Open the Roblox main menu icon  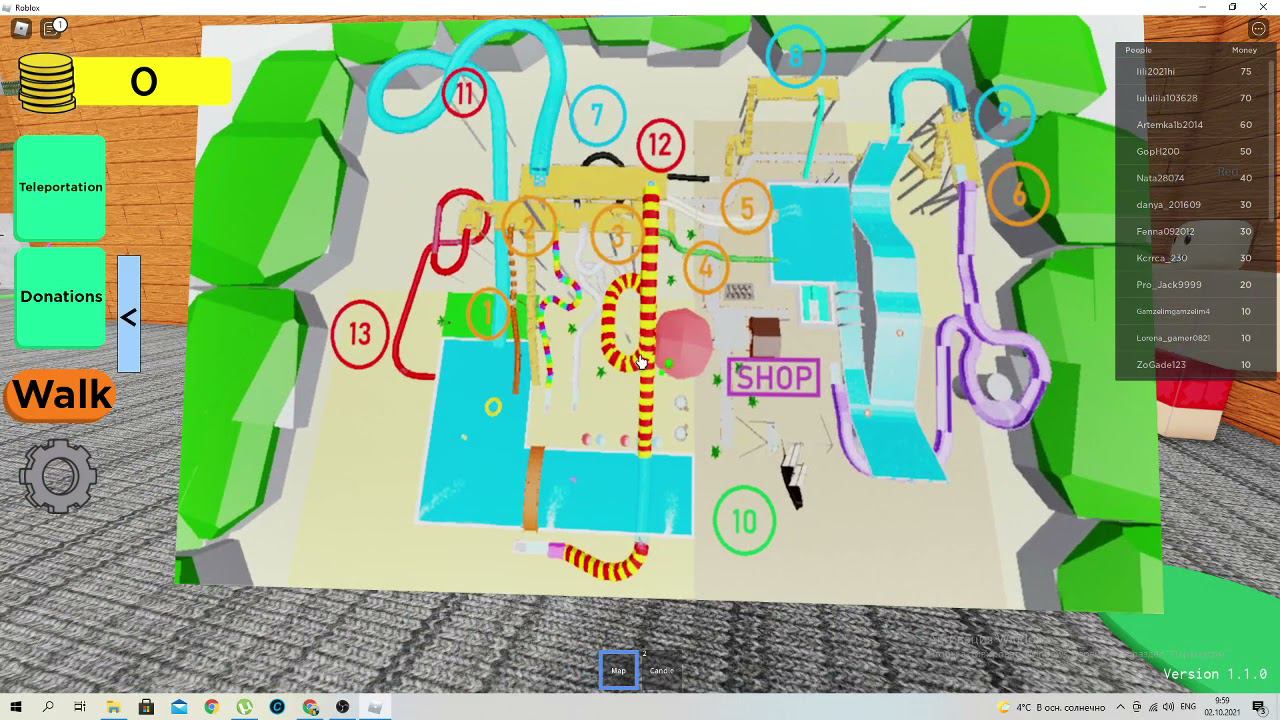tap(20, 29)
